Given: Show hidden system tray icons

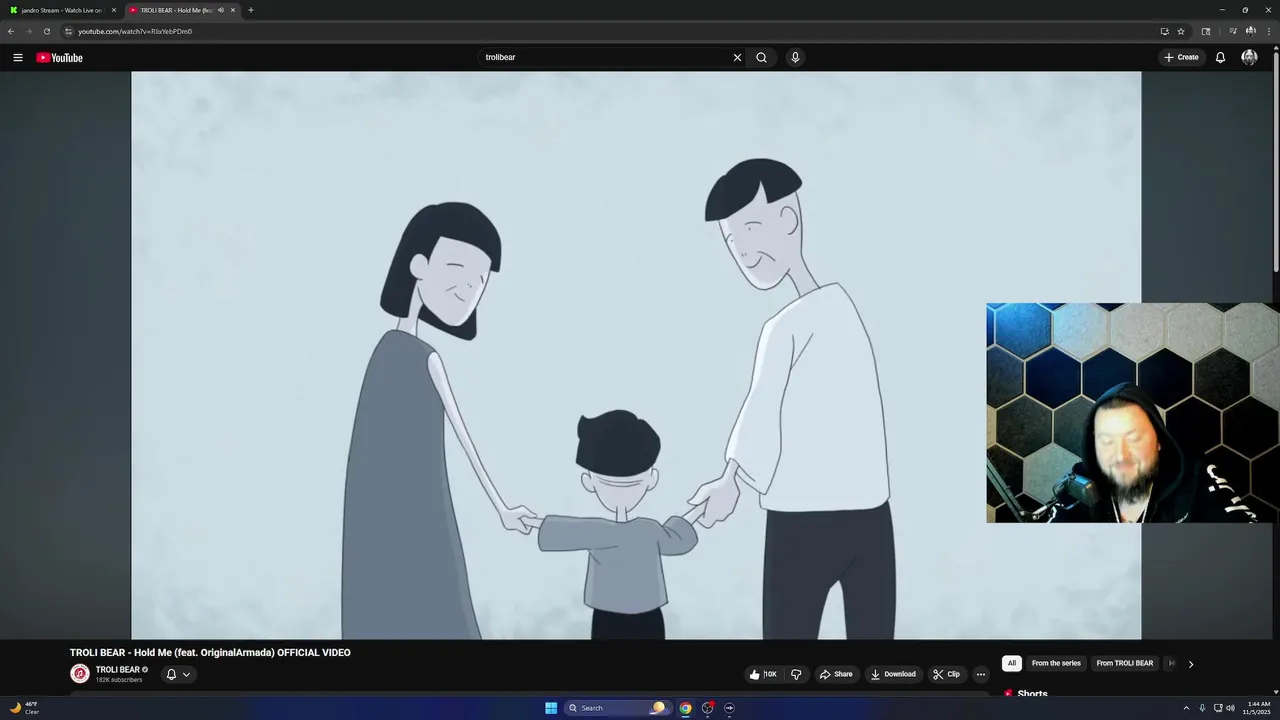Looking at the screenshot, I should (x=1186, y=708).
